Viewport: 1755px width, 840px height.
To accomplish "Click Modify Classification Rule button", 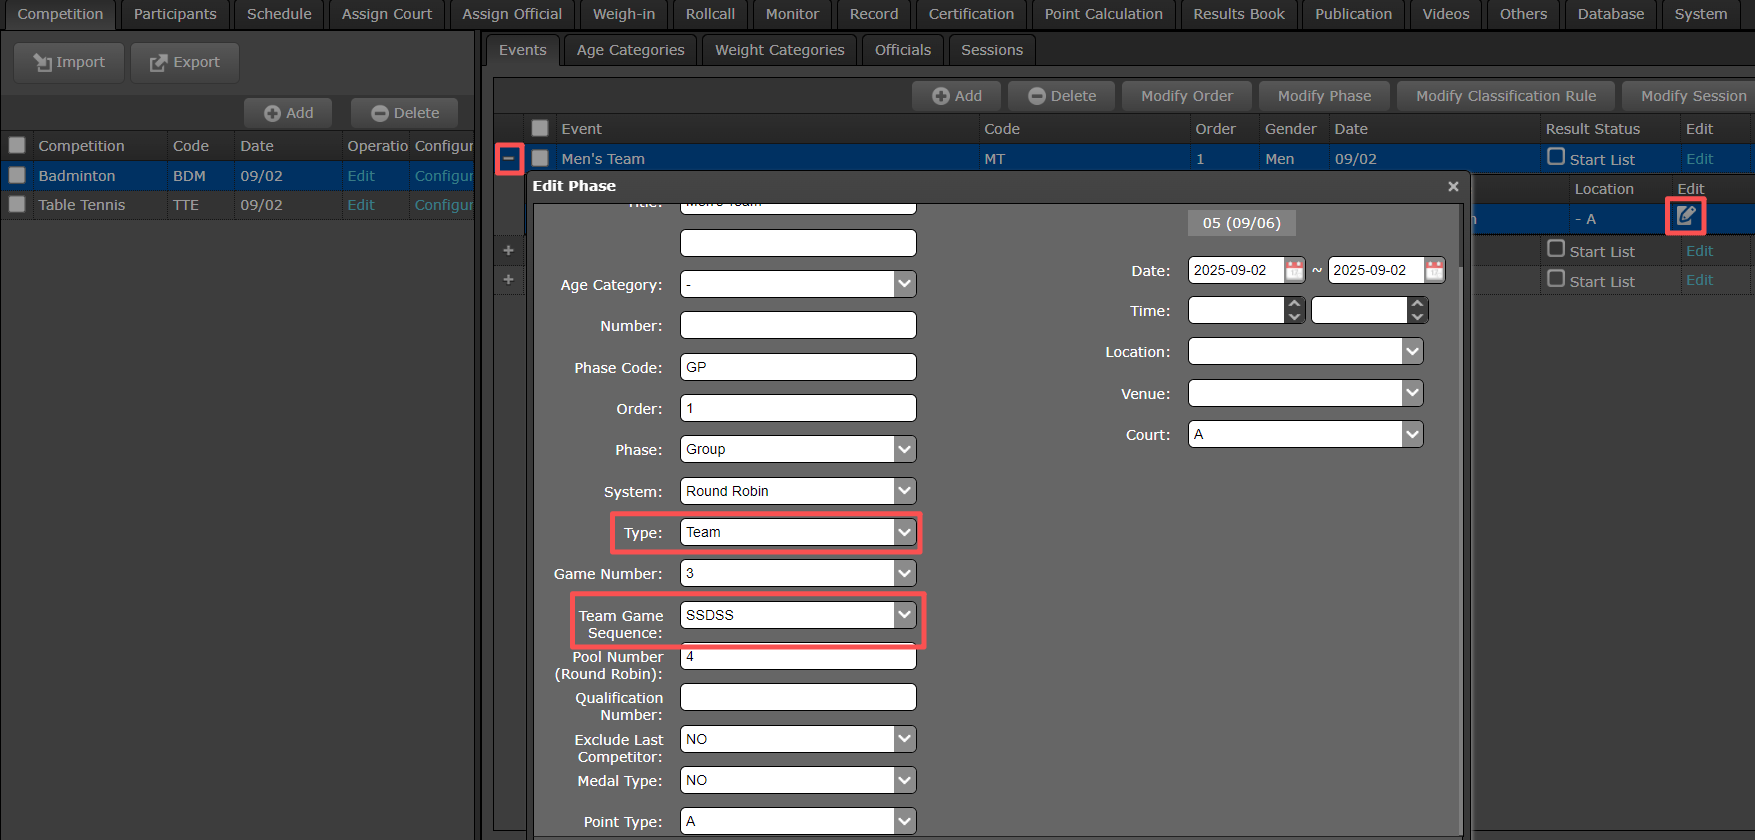I will (x=1505, y=96).
